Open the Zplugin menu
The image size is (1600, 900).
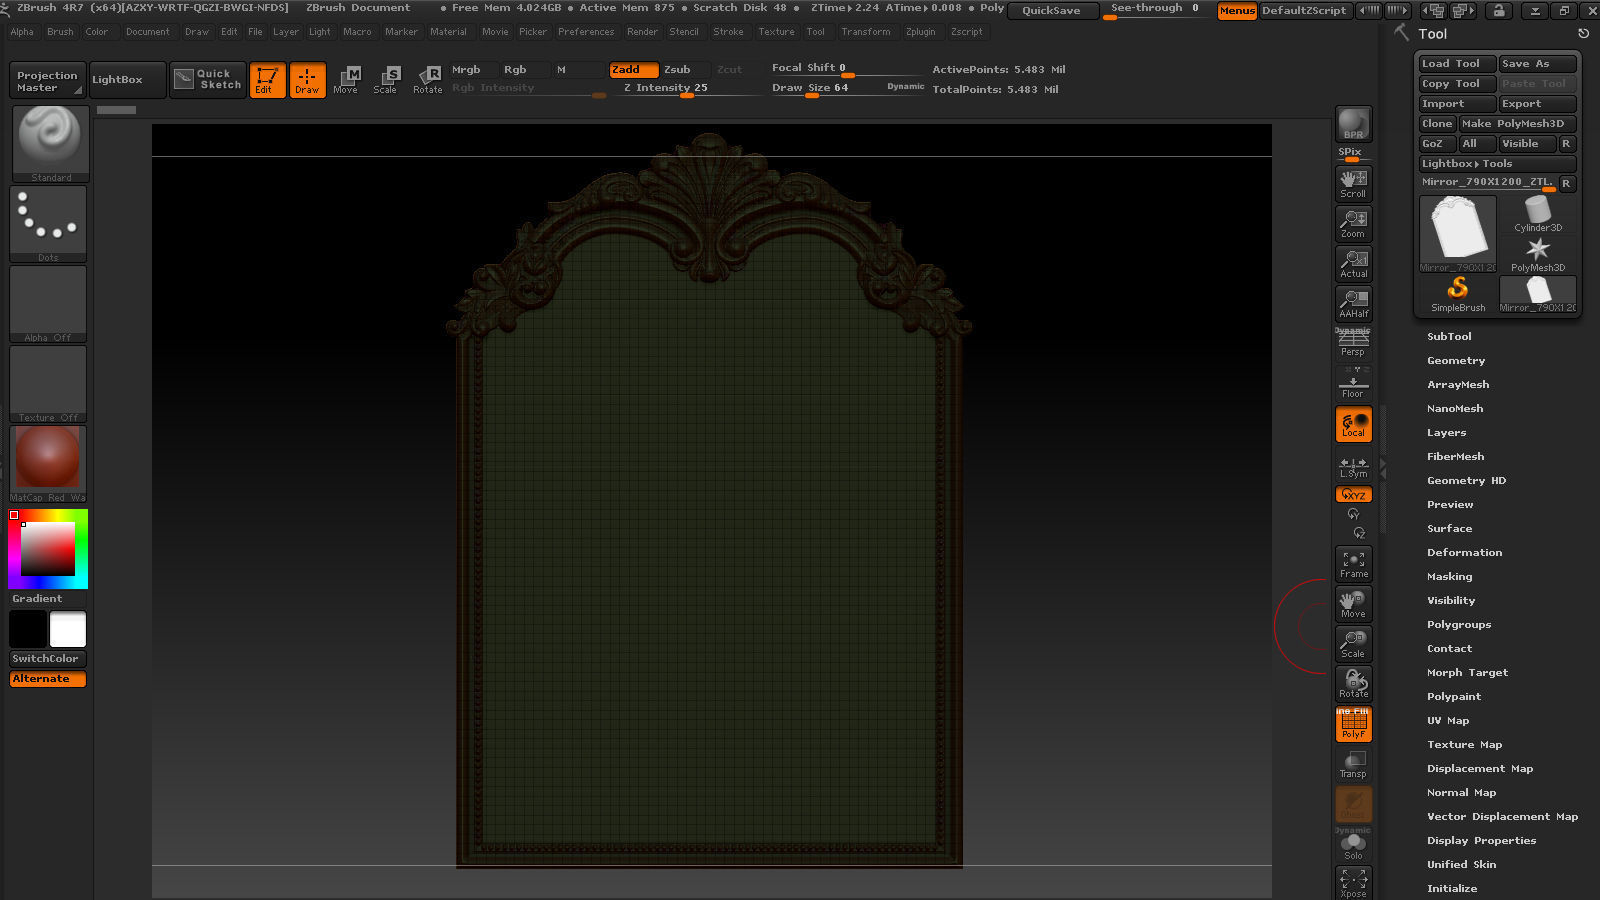coord(920,32)
